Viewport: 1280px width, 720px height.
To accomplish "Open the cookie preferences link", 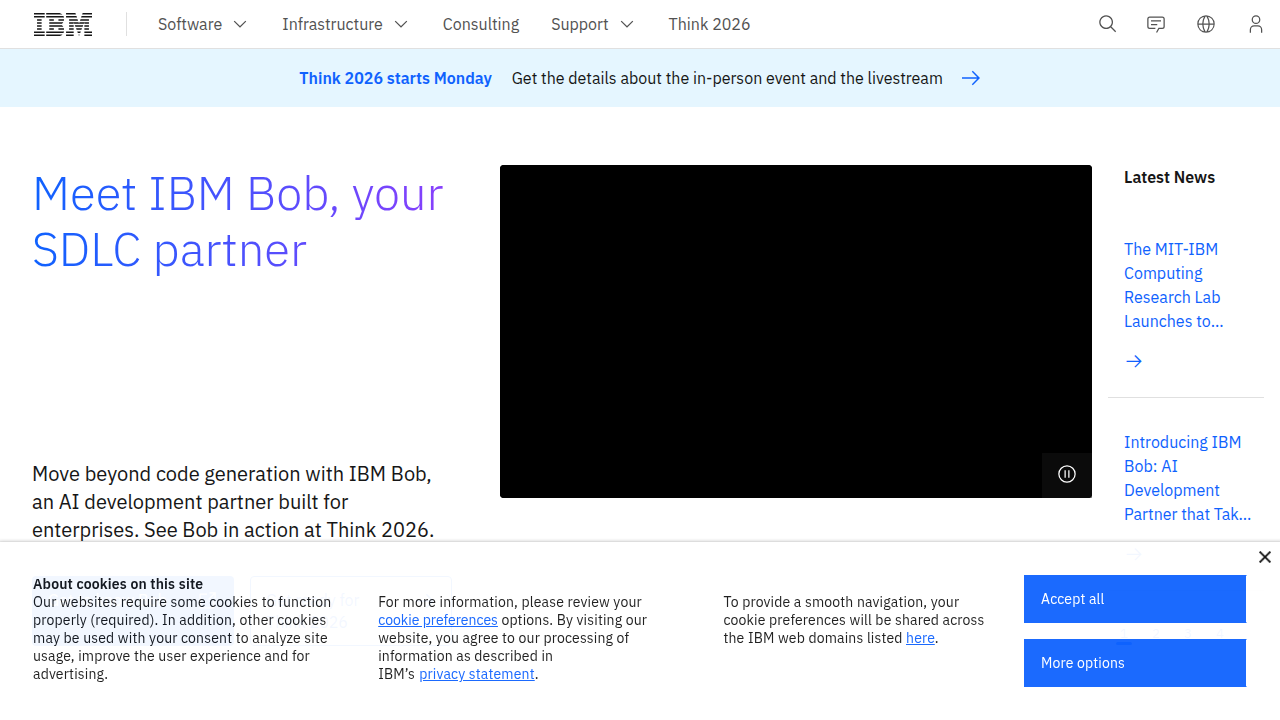I will [438, 620].
